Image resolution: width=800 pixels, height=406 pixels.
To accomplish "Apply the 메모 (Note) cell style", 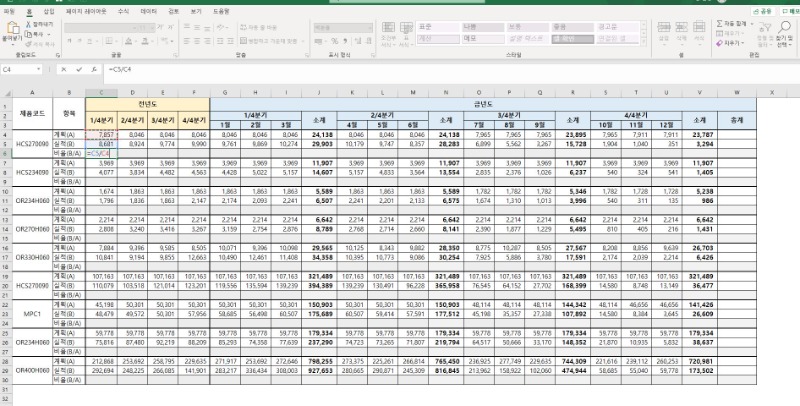I will tap(483, 38).
